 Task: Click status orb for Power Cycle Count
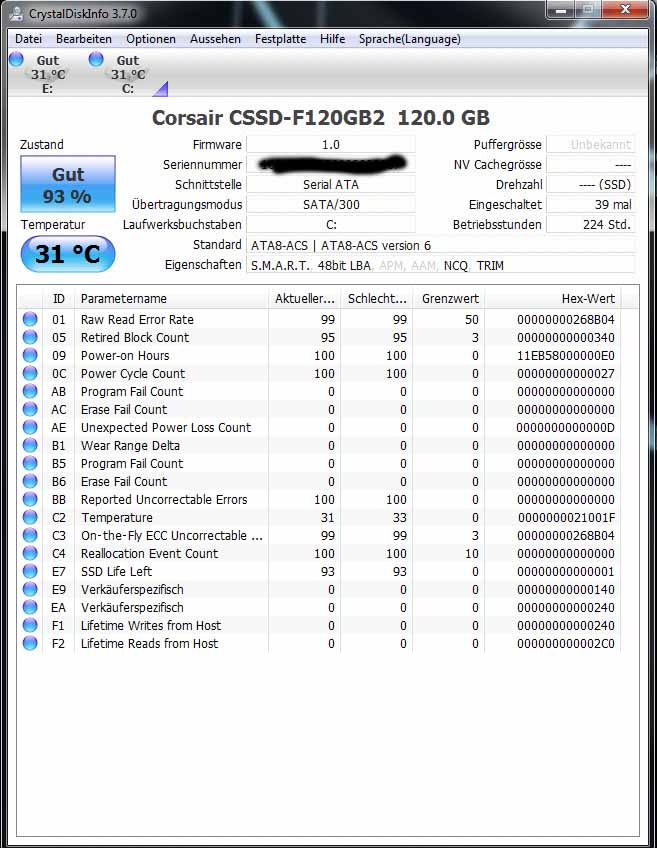click(x=30, y=373)
